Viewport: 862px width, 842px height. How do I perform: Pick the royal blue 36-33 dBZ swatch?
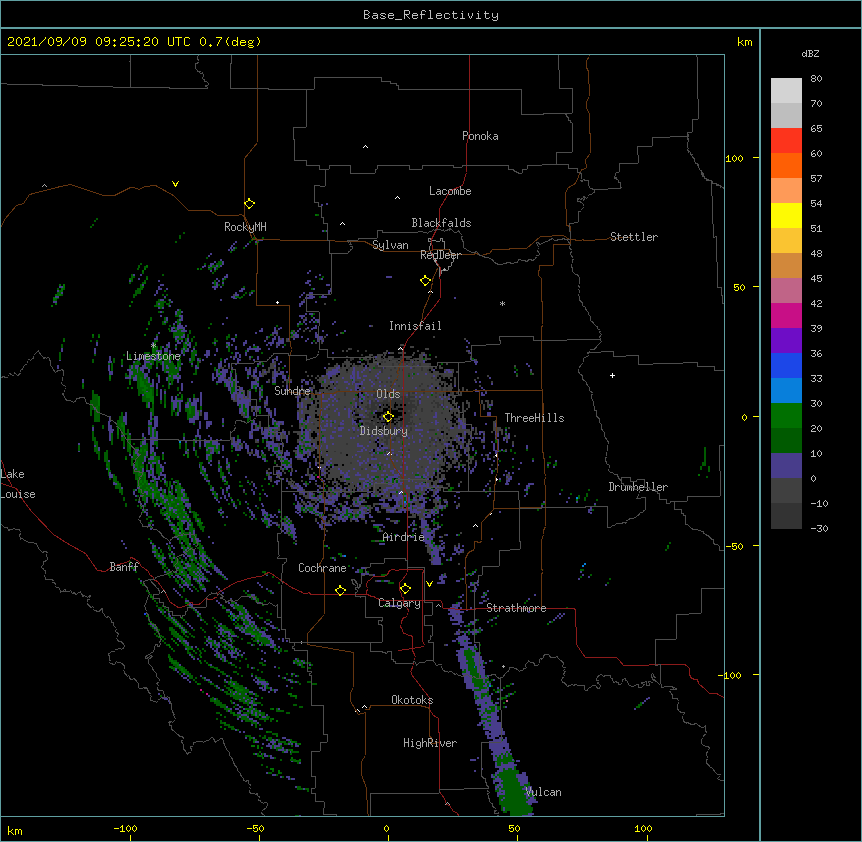(786, 365)
